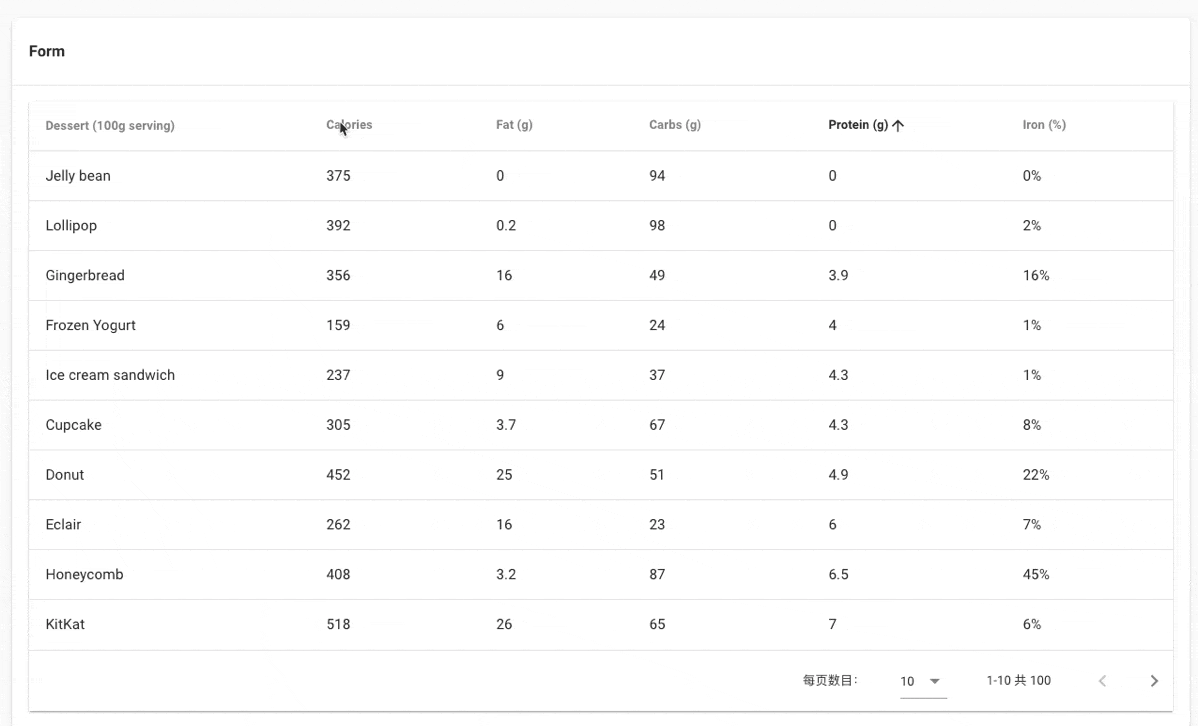Click the Gingerbread table row
Viewport: 1198px width, 726px height.
click(x=601, y=275)
